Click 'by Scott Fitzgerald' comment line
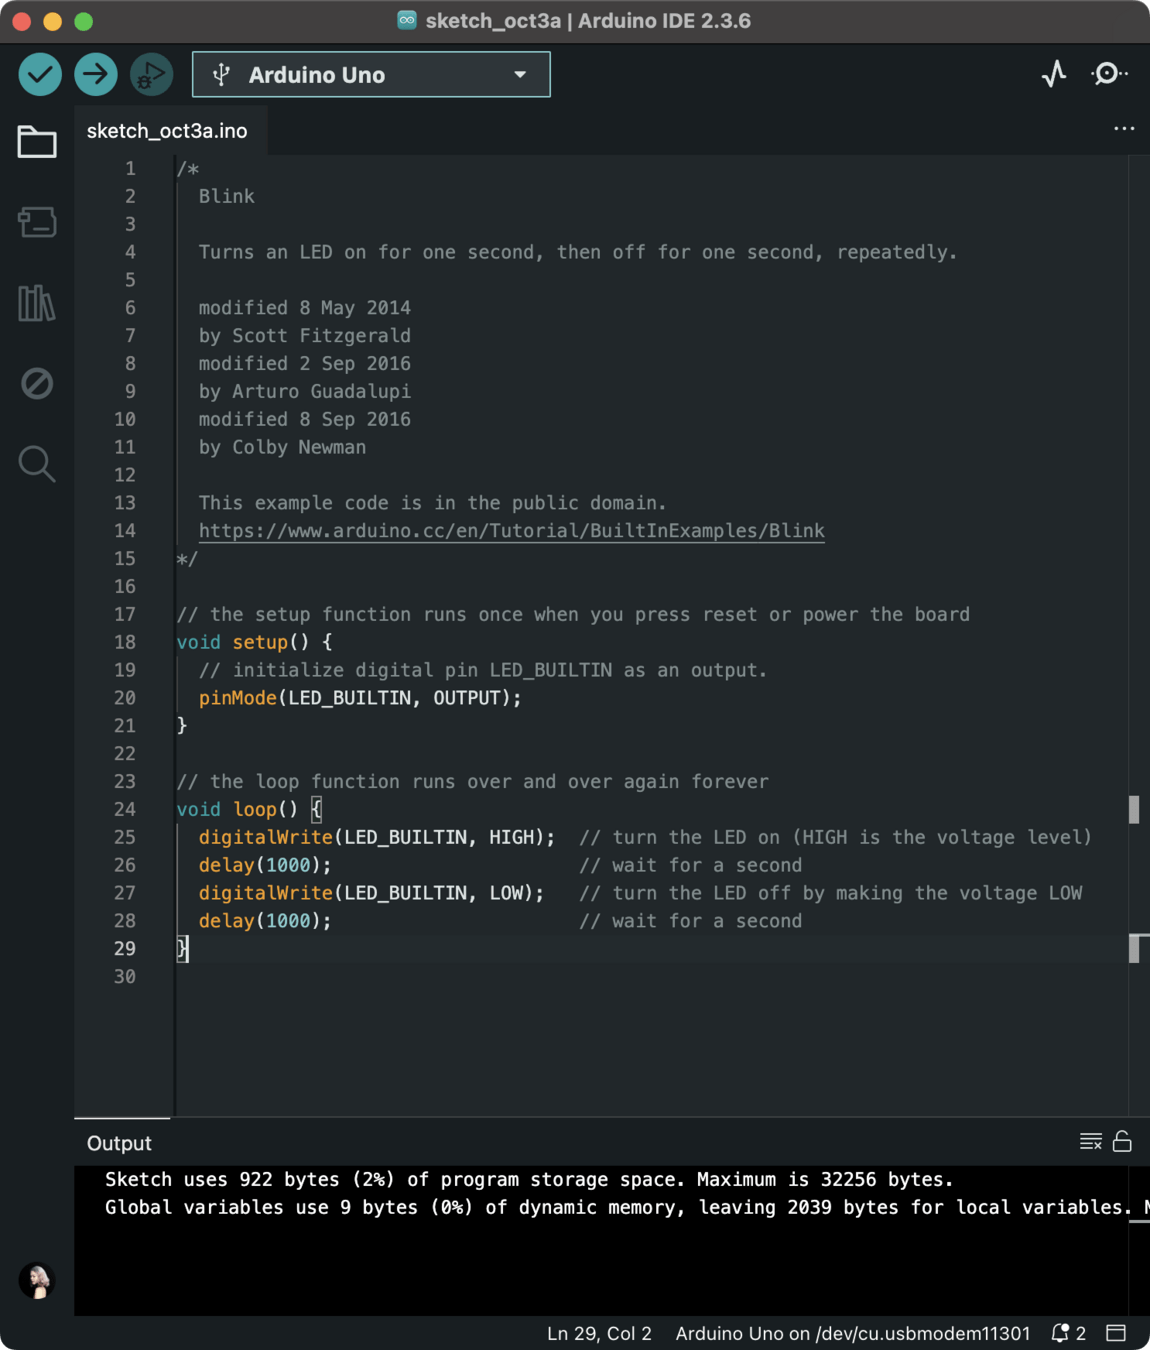 point(305,336)
